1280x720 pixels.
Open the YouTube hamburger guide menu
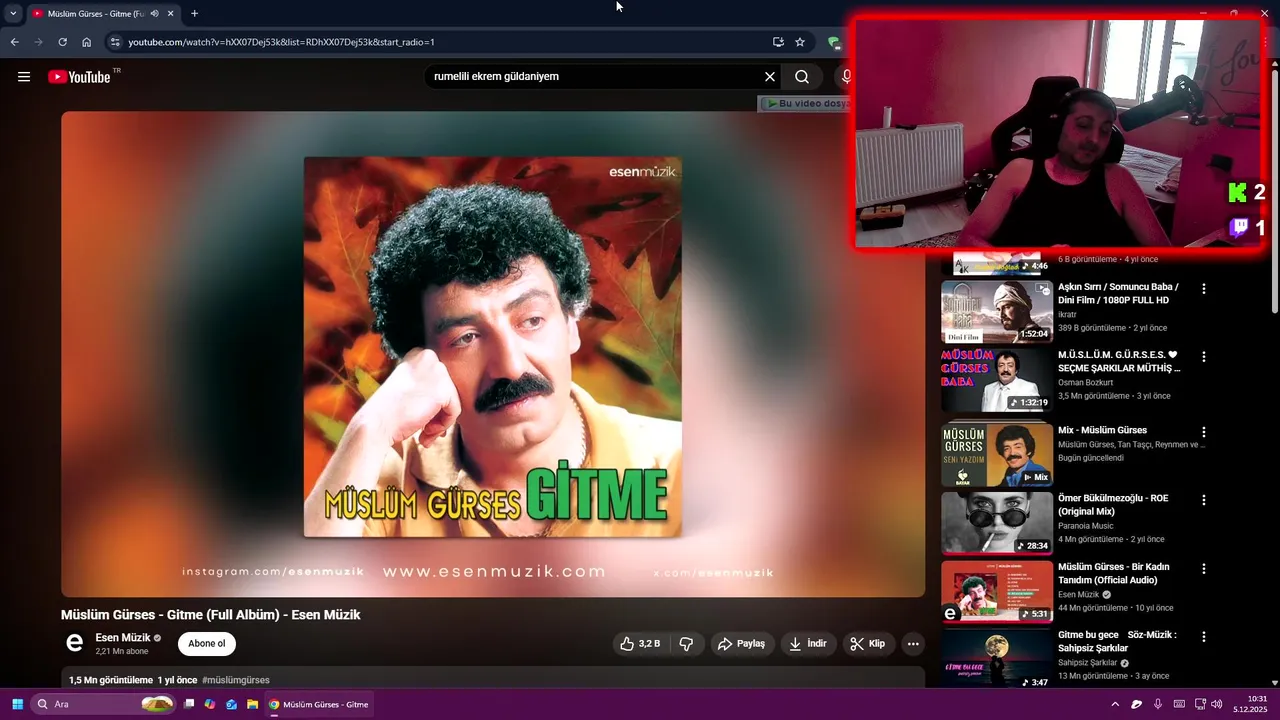[x=24, y=77]
